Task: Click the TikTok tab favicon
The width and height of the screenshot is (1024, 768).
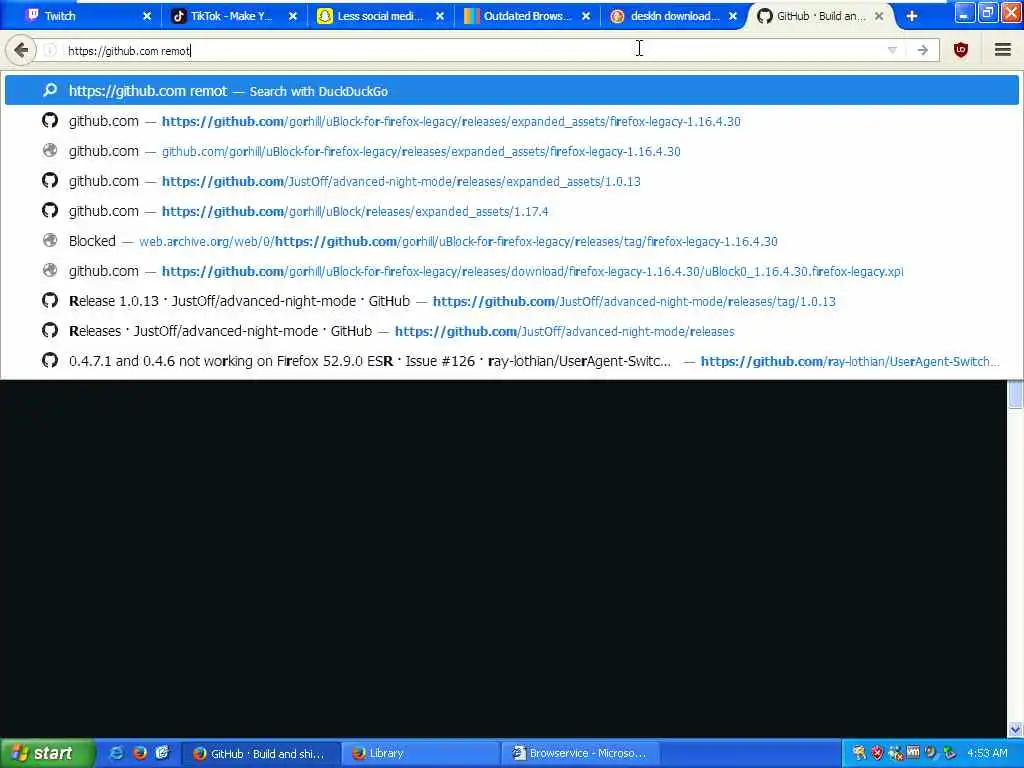Action: [178, 16]
